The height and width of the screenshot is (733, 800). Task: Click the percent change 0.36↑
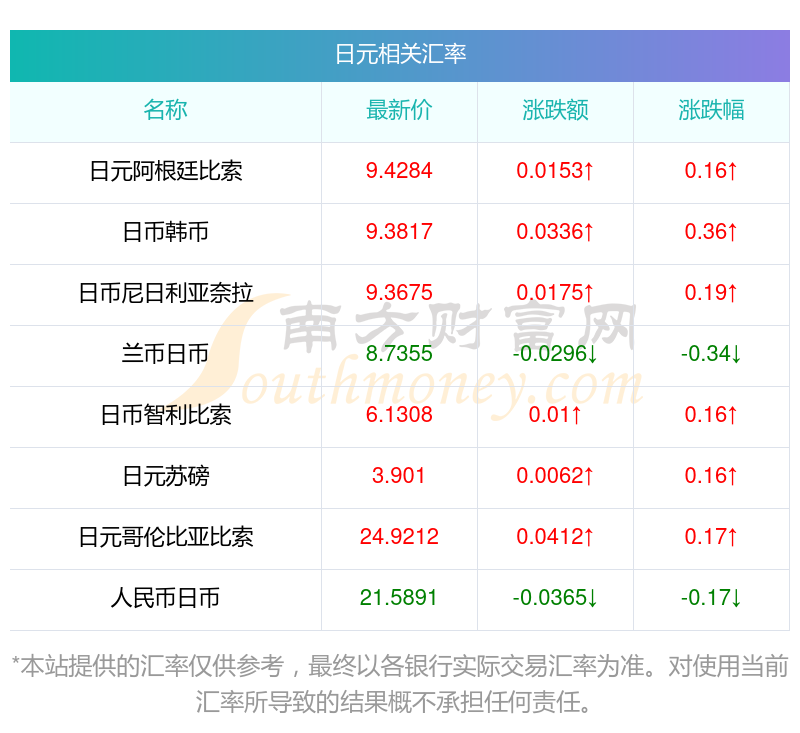[x=711, y=232]
